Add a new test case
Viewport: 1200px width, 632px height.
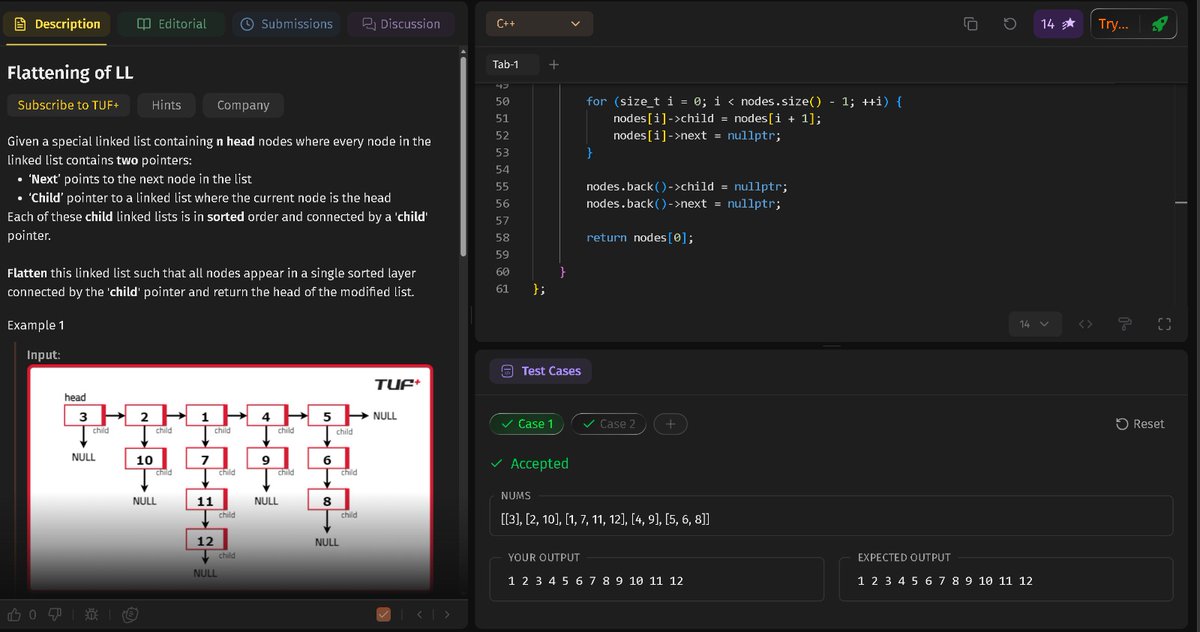671,424
